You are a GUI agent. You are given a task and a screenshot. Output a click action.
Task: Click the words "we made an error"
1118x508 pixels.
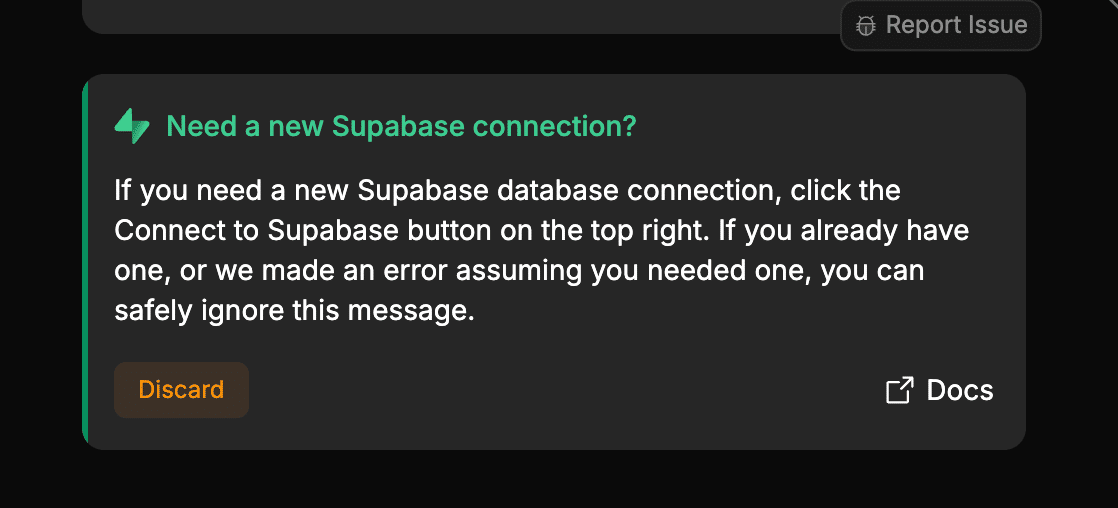point(296,271)
